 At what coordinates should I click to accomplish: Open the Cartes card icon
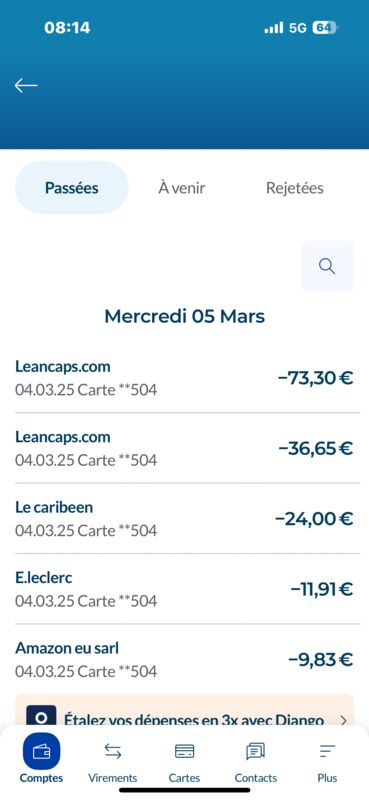tap(184, 751)
